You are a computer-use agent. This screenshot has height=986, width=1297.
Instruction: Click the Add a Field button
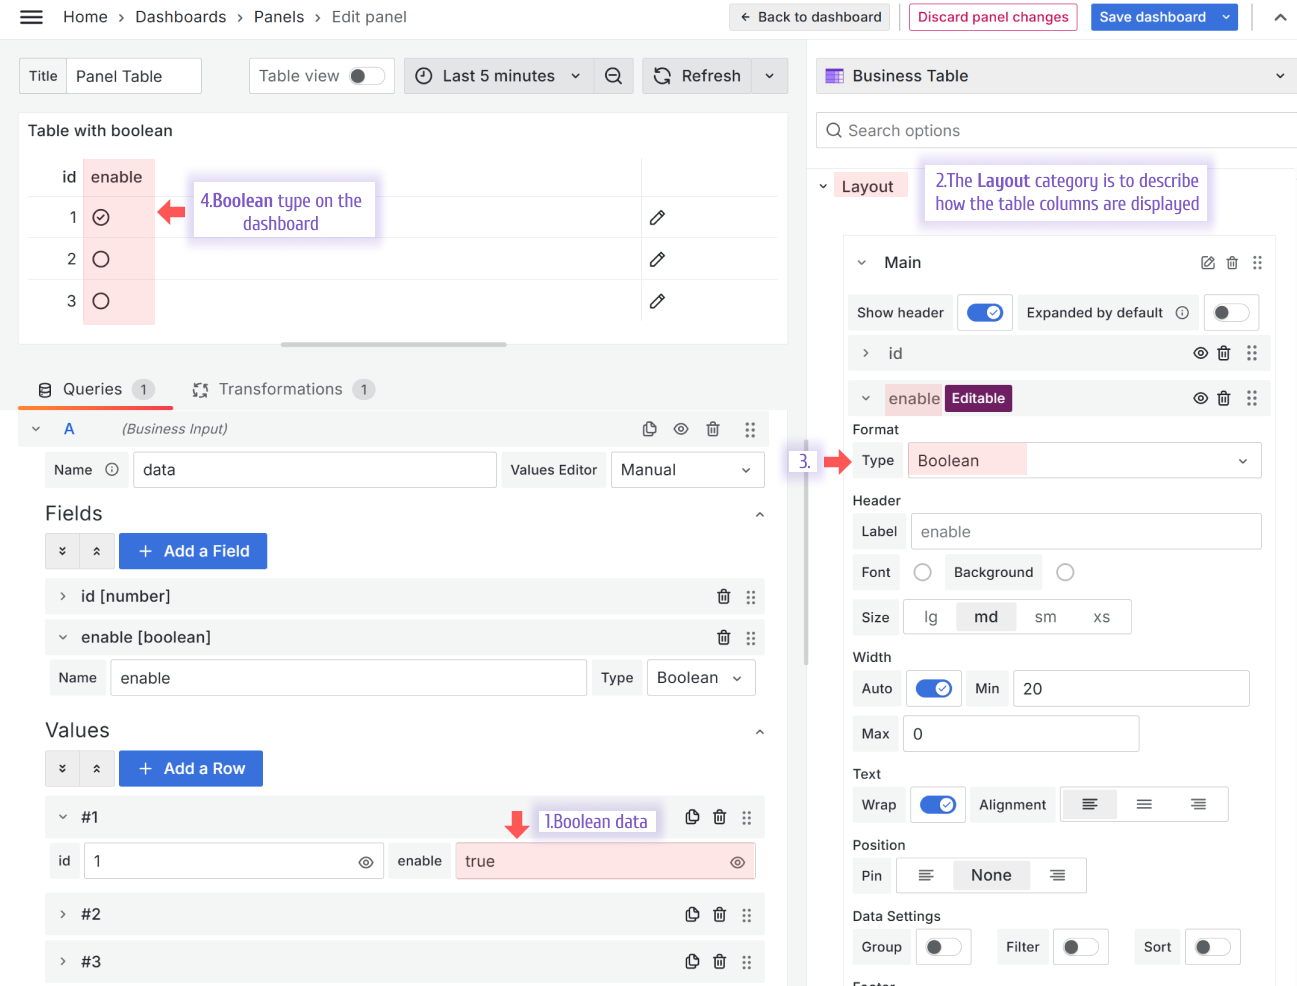point(193,551)
